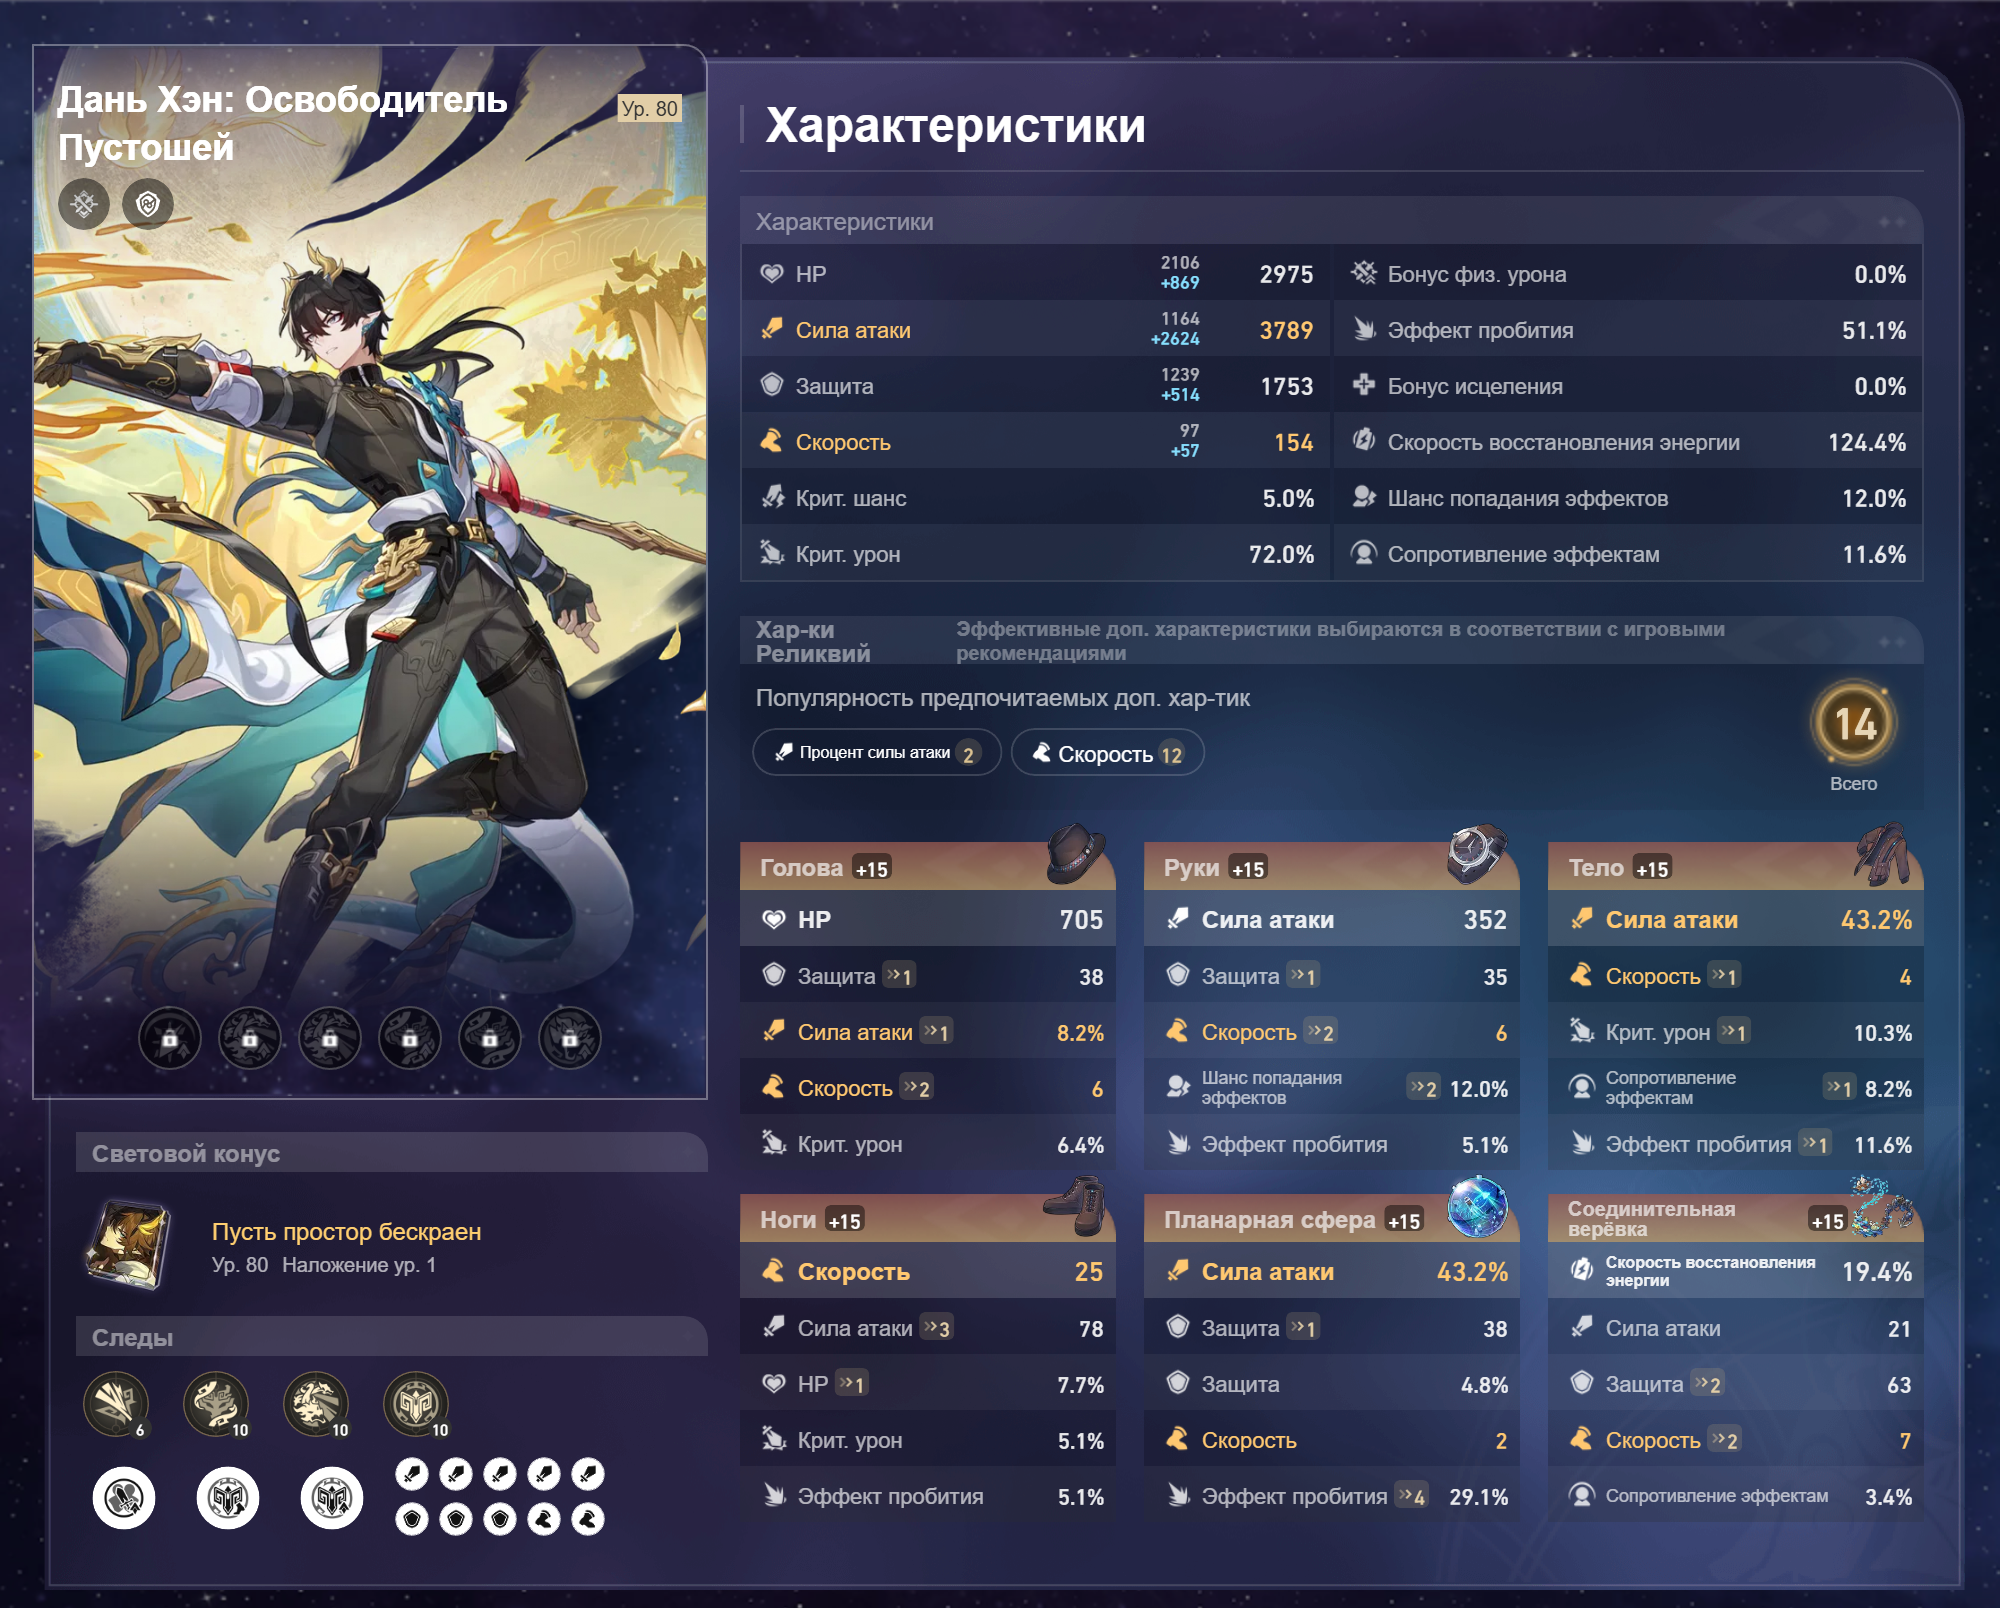Image resolution: width=2000 pixels, height=1608 pixels.
Task: Click the Скорость 12 preferred stat chip
Action: [x=1108, y=753]
